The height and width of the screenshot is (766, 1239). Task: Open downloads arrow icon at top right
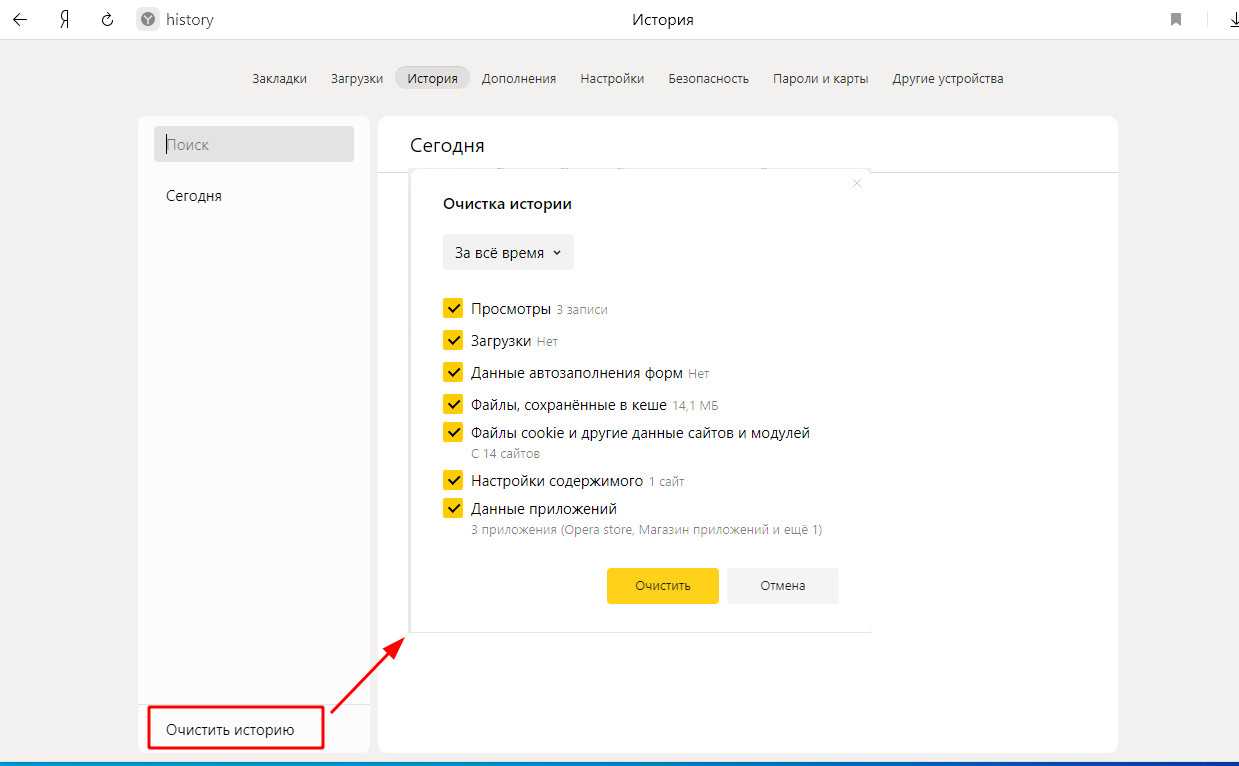1233,20
